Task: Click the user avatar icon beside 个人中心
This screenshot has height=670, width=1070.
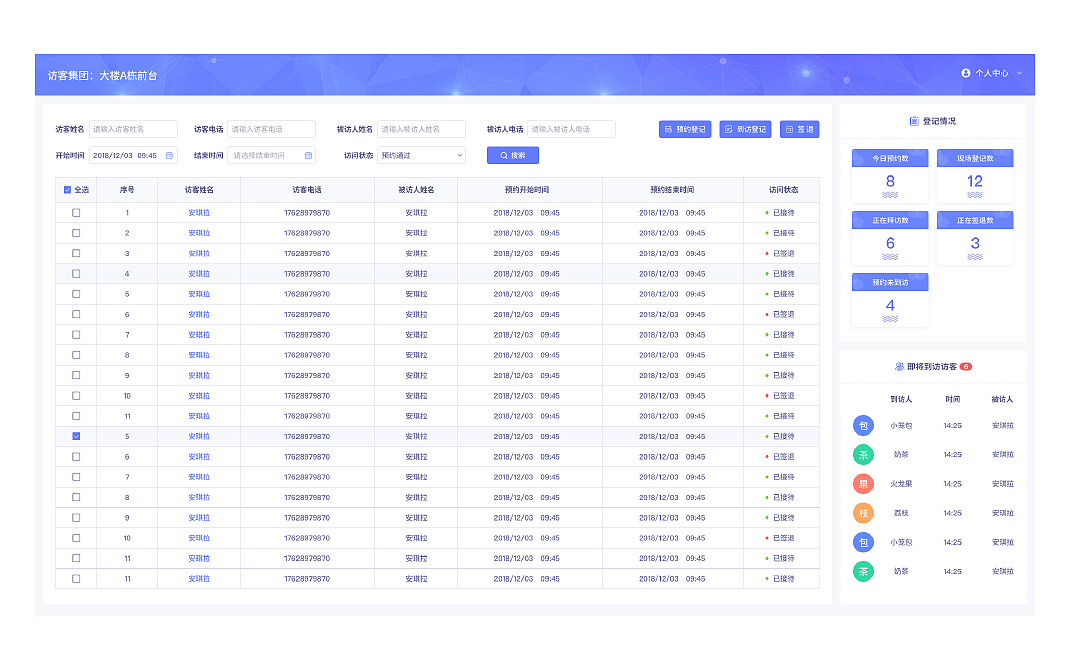Action: tap(966, 73)
